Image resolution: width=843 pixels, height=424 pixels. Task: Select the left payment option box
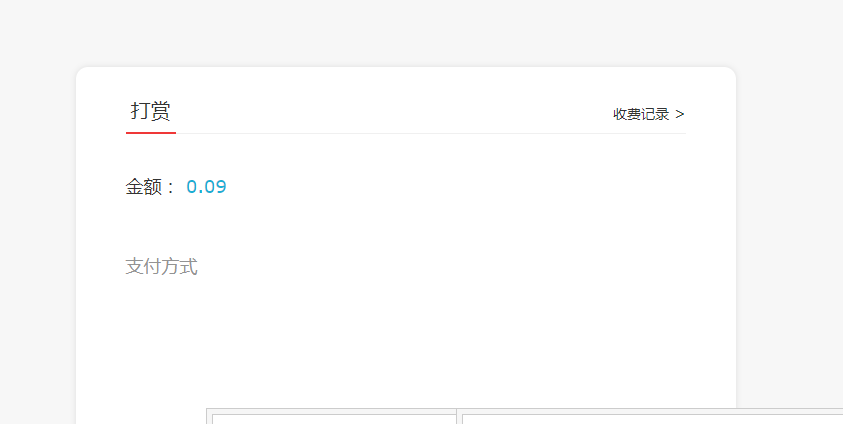[332, 417]
